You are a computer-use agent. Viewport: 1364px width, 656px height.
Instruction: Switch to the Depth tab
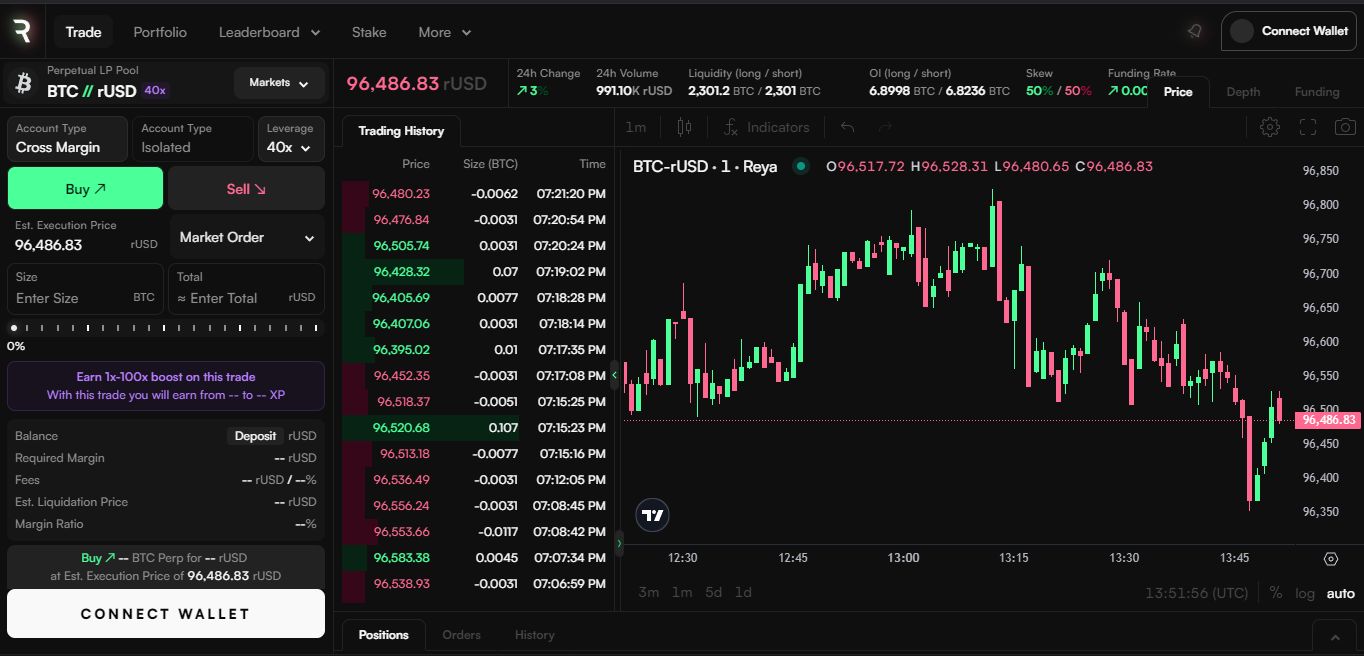click(x=1243, y=92)
